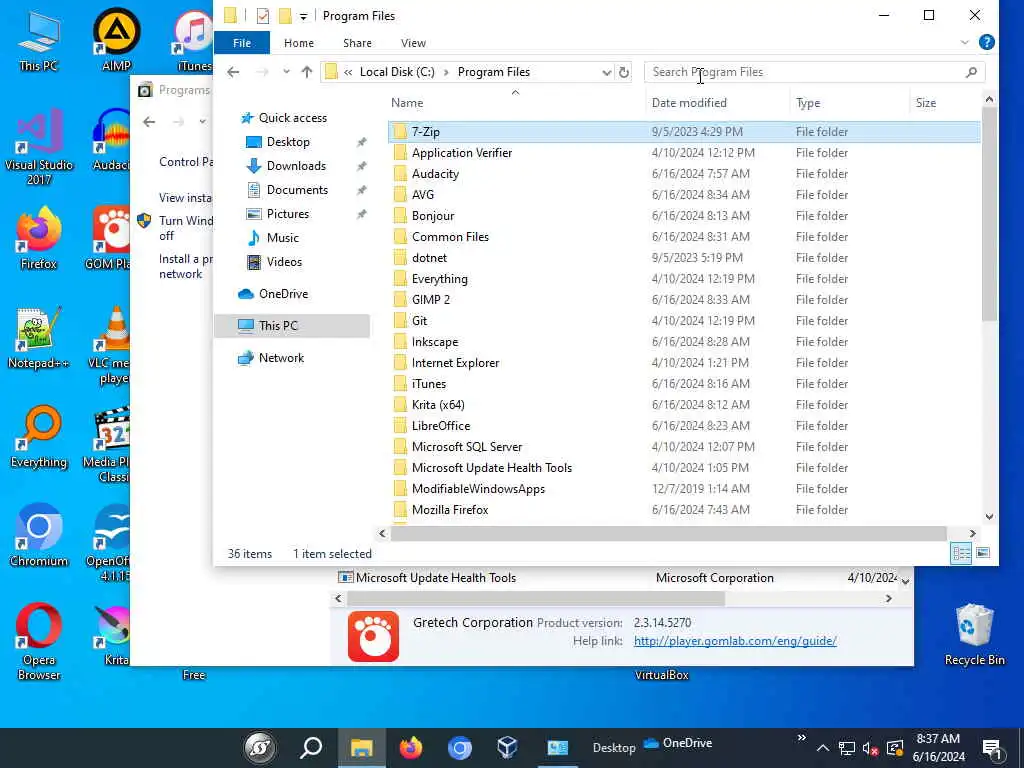Click the Local Disk (C:) breadcrumb
The width and height of the screenshot is (1024, 768).
pos(397,72)
